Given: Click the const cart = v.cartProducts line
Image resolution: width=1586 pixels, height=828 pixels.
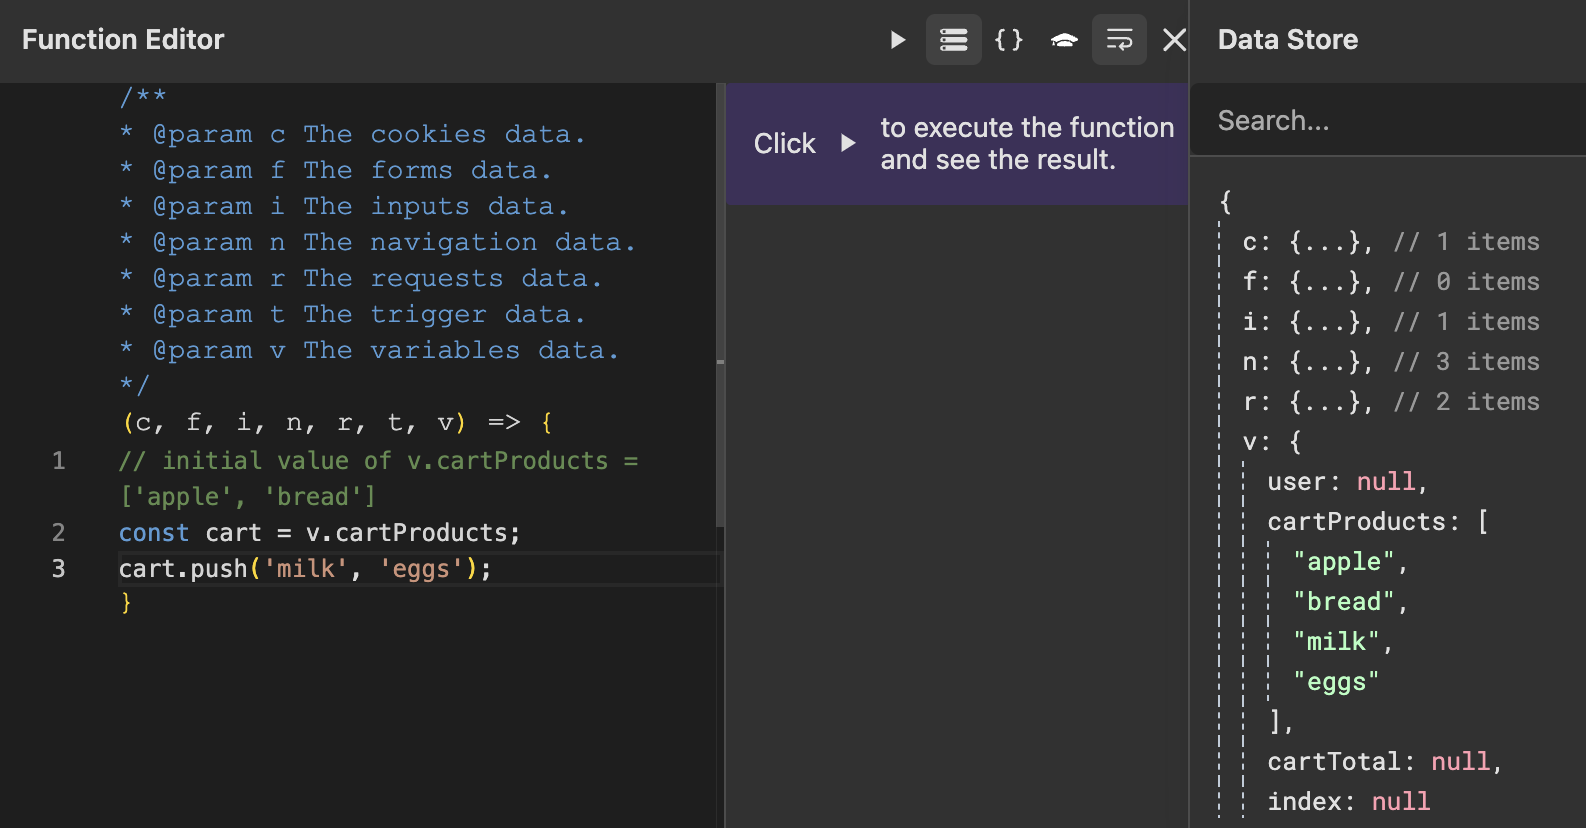Looking at the screenshot, I should coord(320,533).
